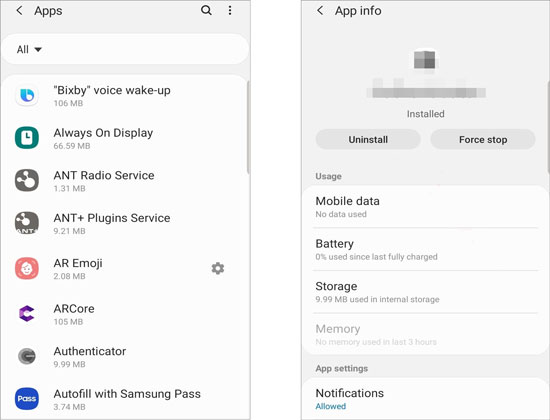
Task: Expand the All apps filter dropdown
Action: coord(29,49)
